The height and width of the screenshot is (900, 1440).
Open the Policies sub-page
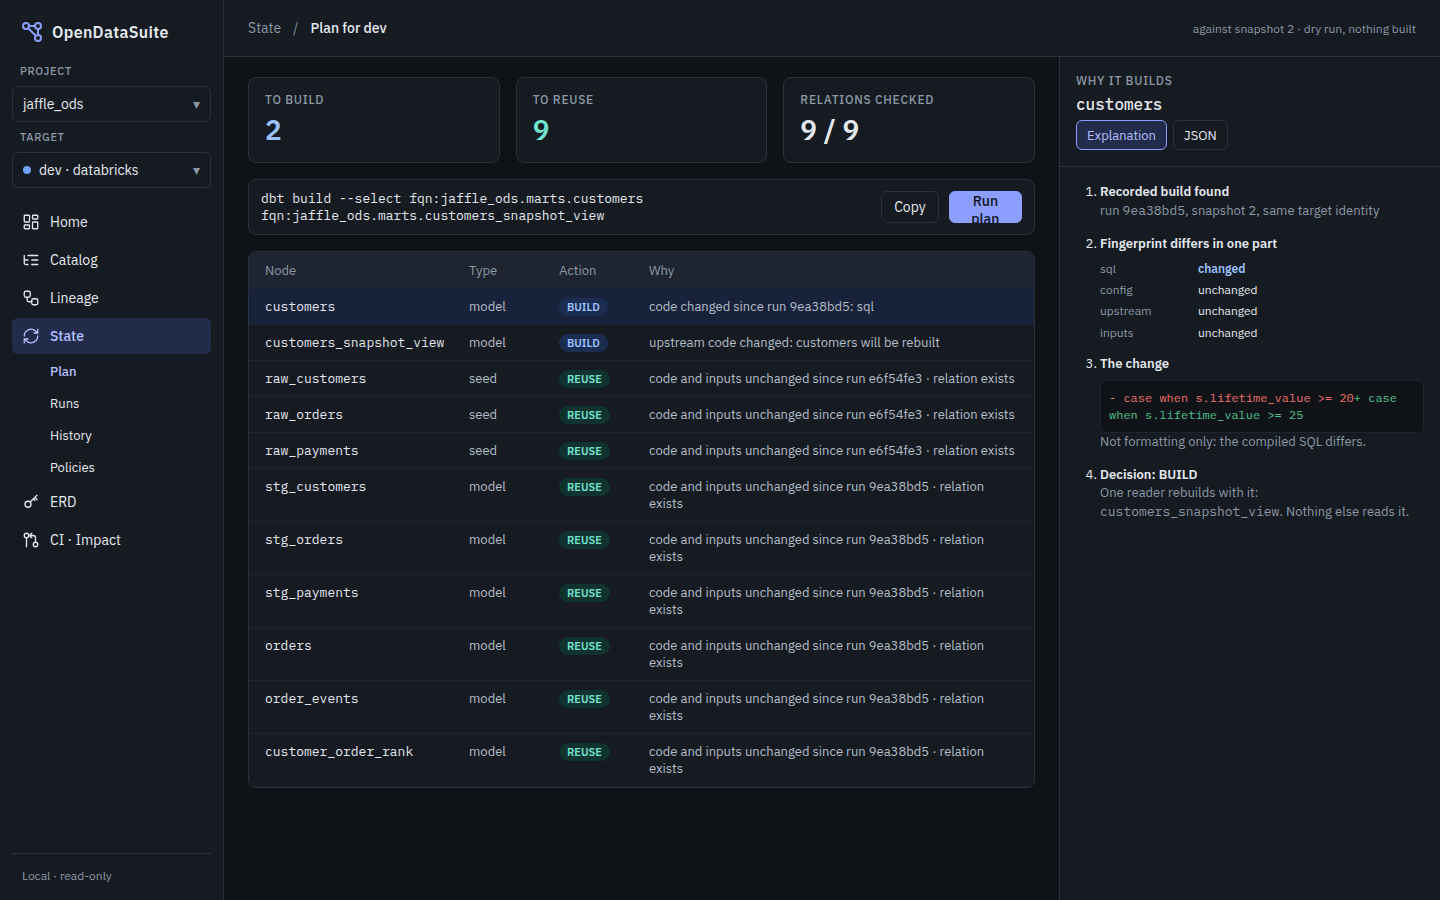[72, 467]
